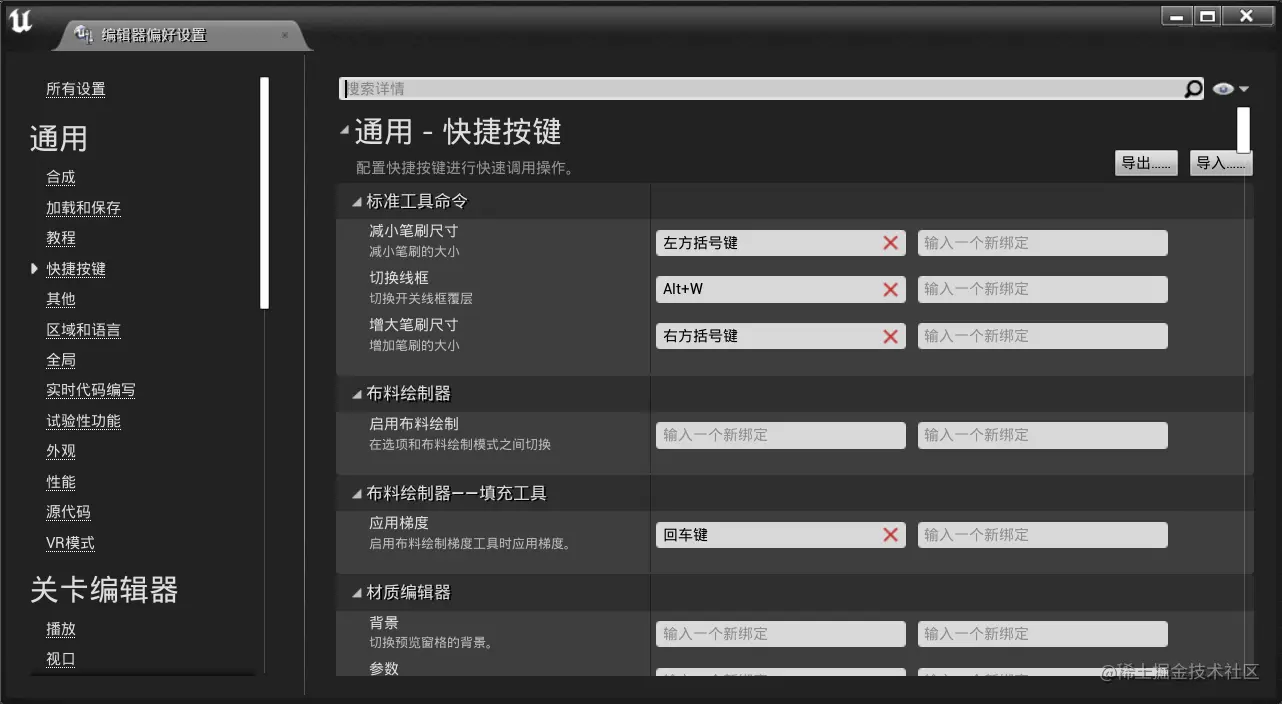Click the 增大笔刷尺寸 command label
The image size is (1282, 704).
pos(414,324)
